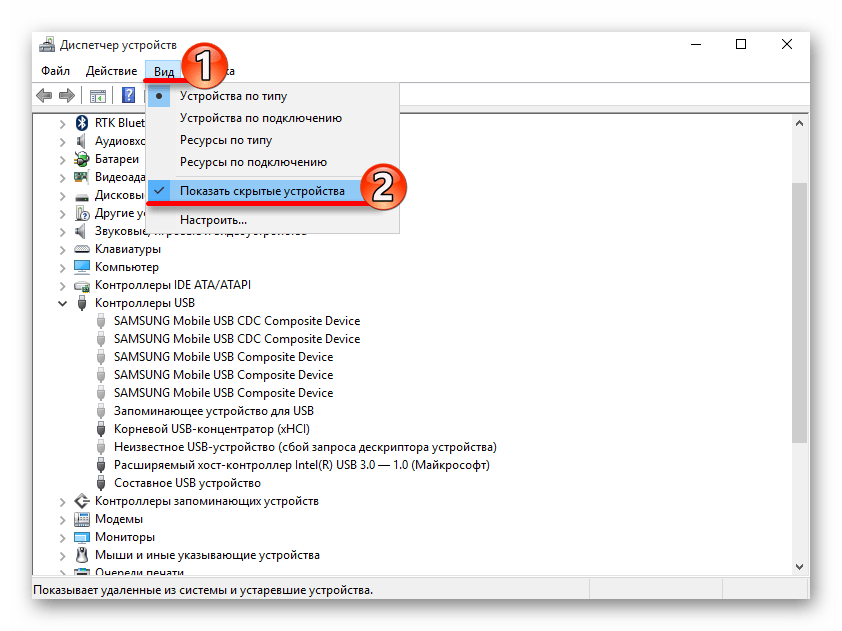
Task: Close the open Вид menu
Action: 164,71
